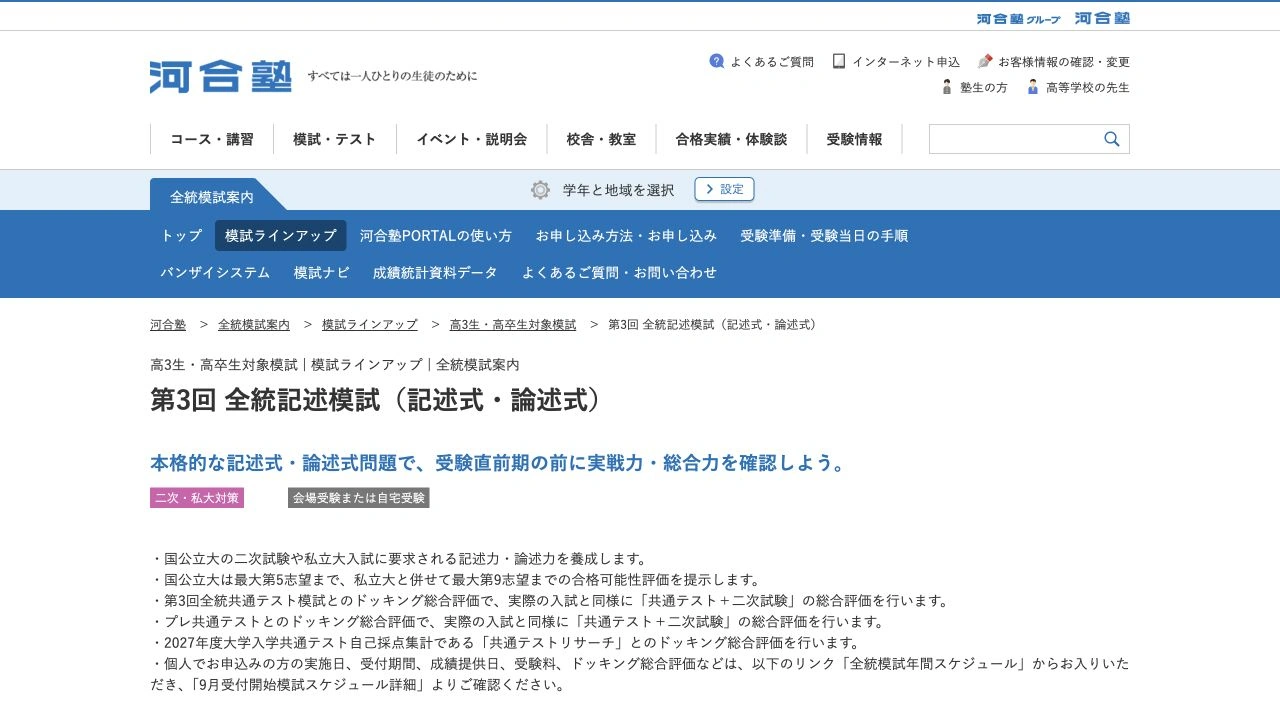Image resolution: width=1280 pixels, height=720 pixels.
Task: Click the tablet icon for インターネット申込
Action: tap(839, 61)
